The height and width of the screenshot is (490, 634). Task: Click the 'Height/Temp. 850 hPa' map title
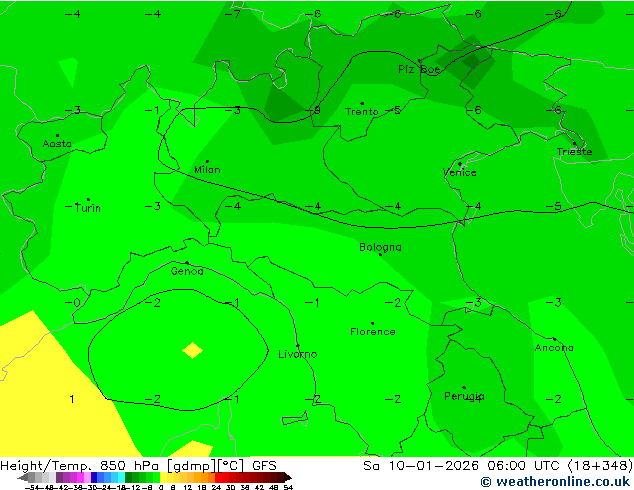pyautogui.click(x=81, y=466)
